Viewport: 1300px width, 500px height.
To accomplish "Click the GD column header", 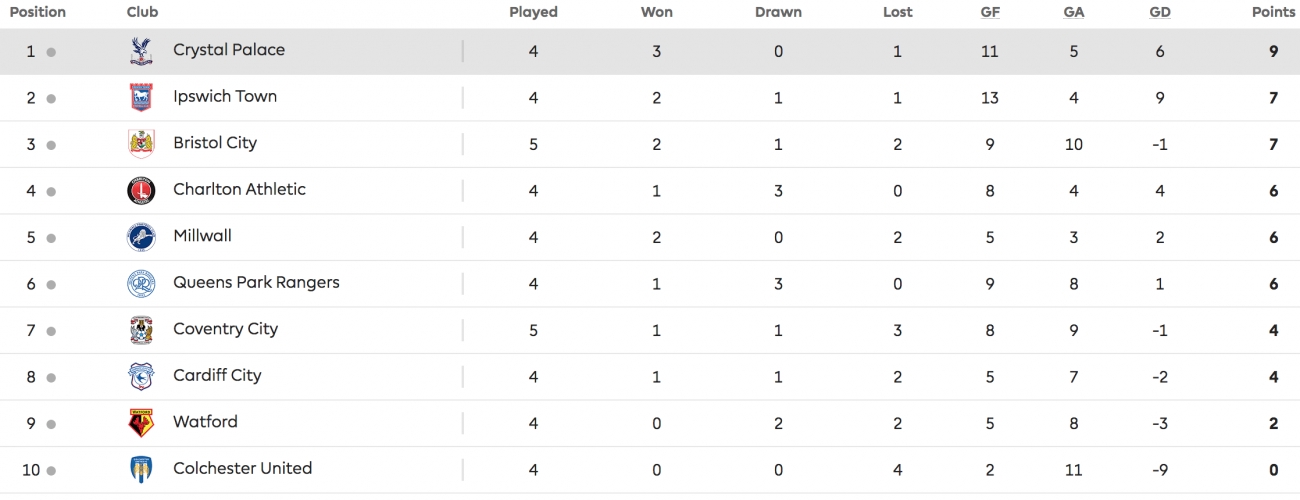I will point(1160,12).
